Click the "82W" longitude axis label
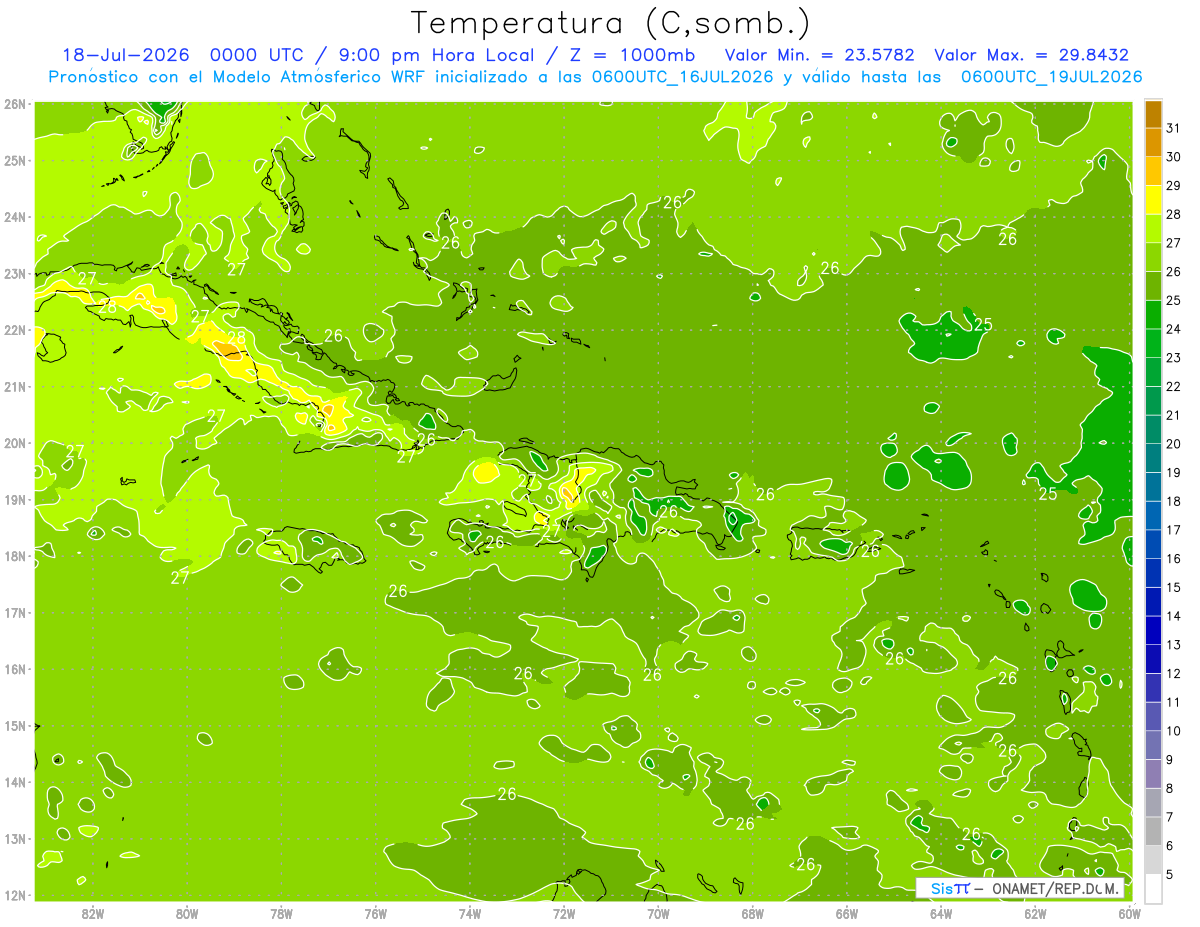 coord(93,913)
